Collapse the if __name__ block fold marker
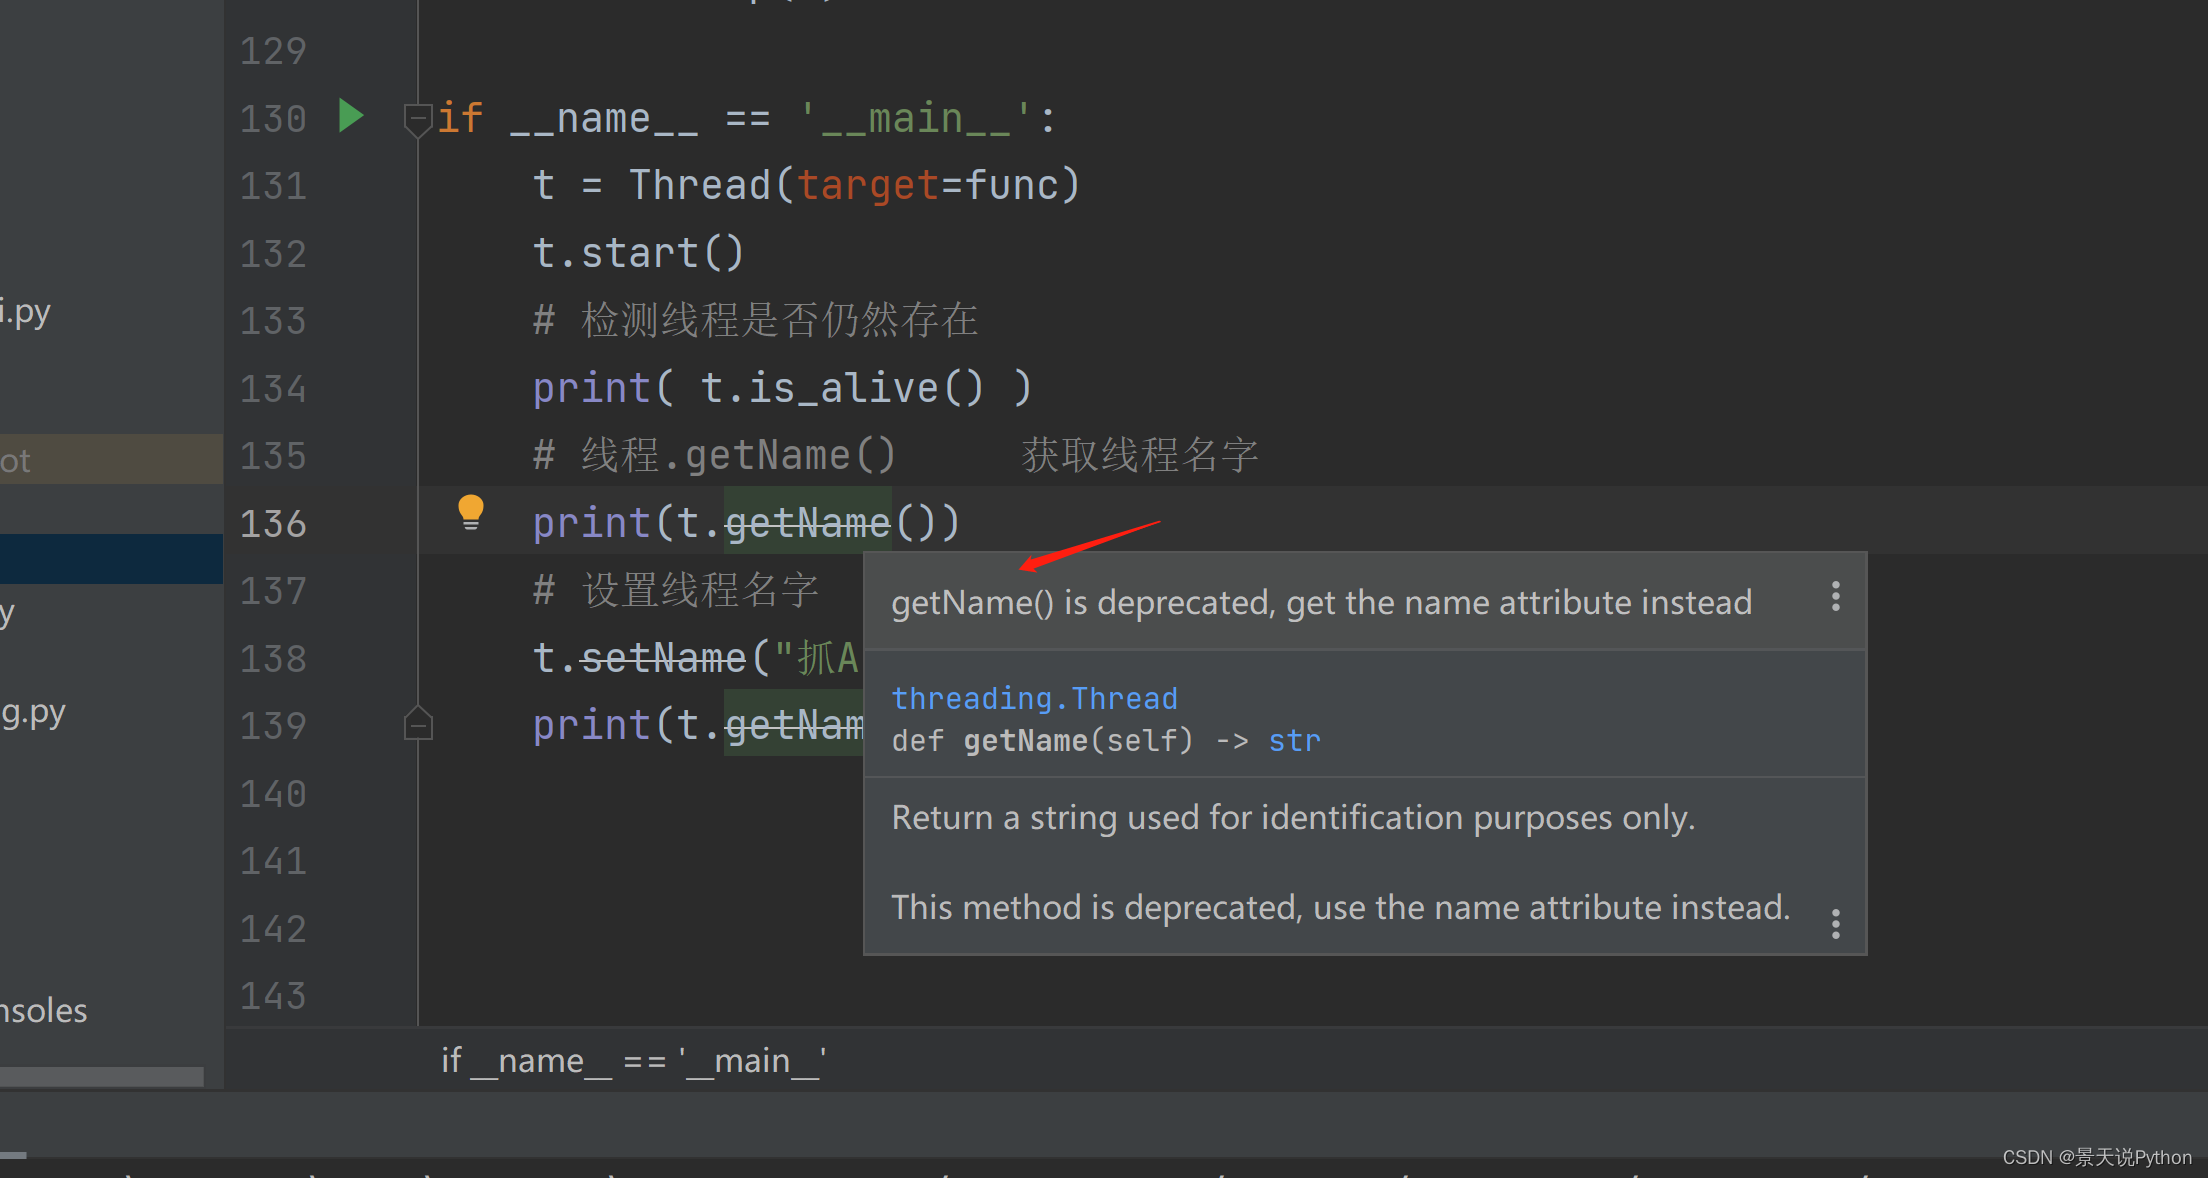This screenshot has height=1178, width=2208. coord(418,119)
